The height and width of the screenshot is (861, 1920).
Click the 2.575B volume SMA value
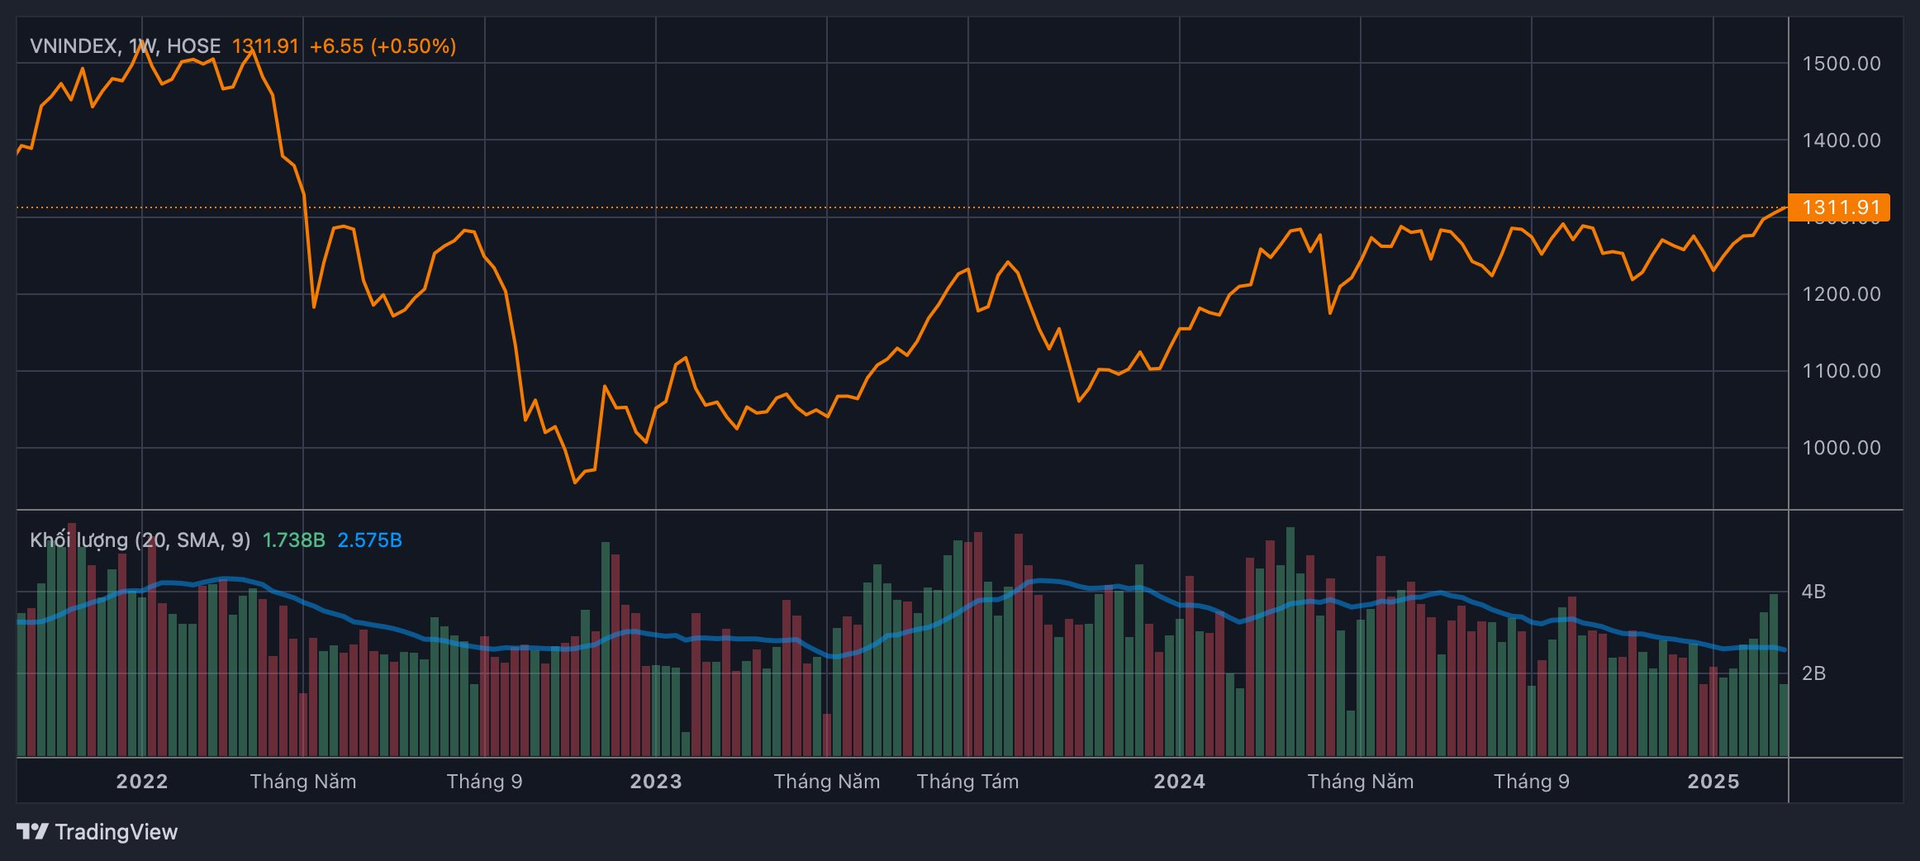tap(369, 540)
